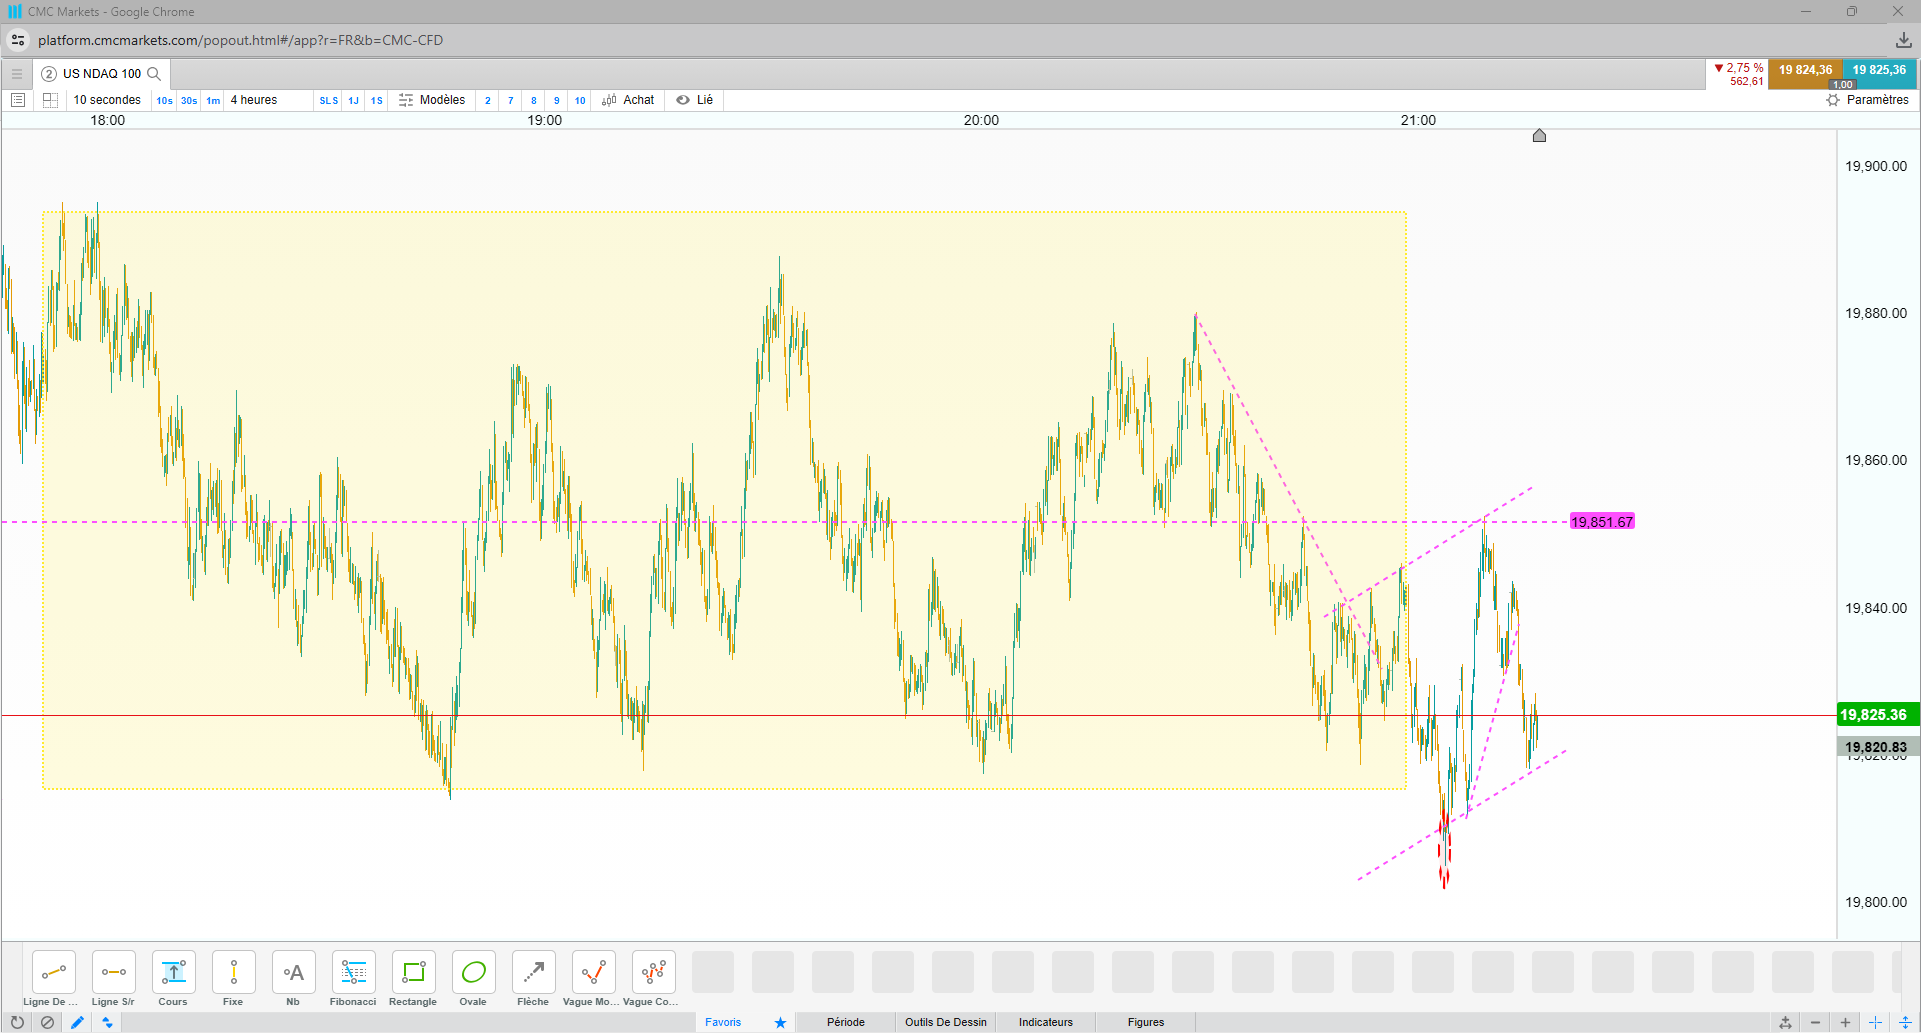Select the Ligne S/r drawing tool
The width and height of the screenshot is (1921, 1033).
[114, 972]
